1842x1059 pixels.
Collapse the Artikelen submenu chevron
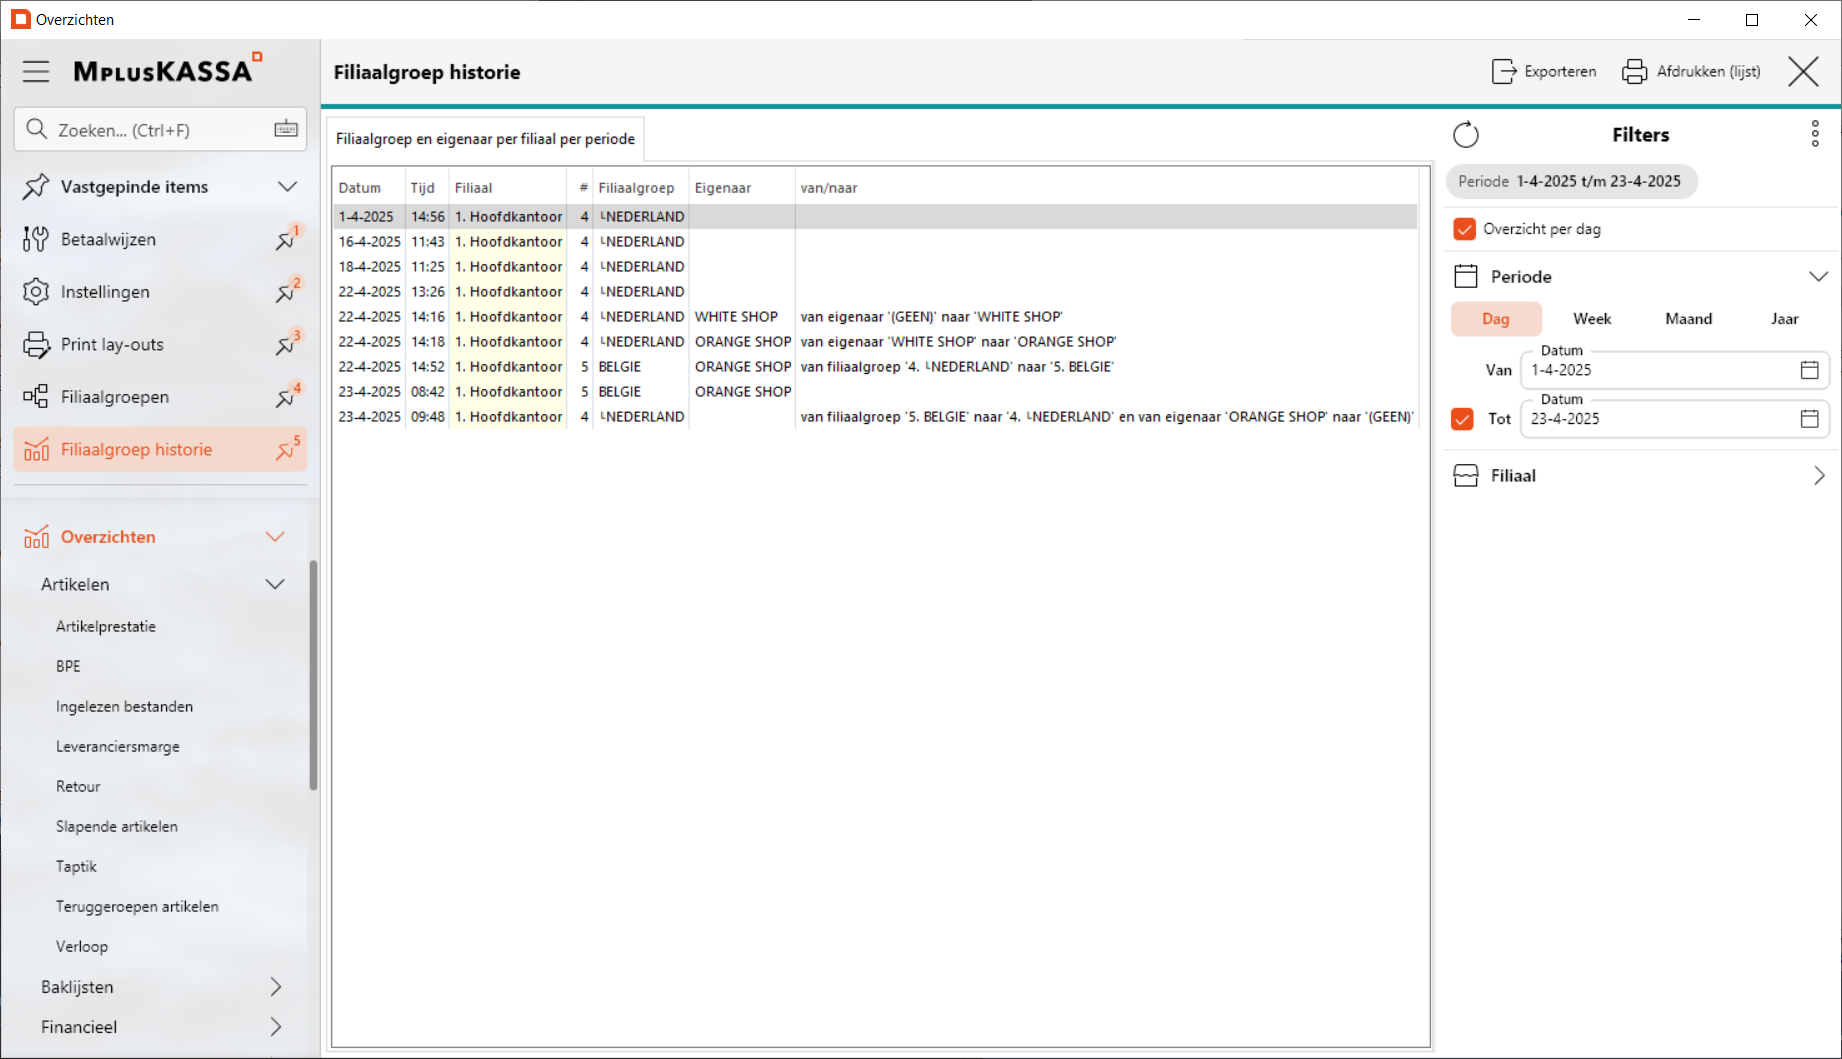(x=275, y=584)
